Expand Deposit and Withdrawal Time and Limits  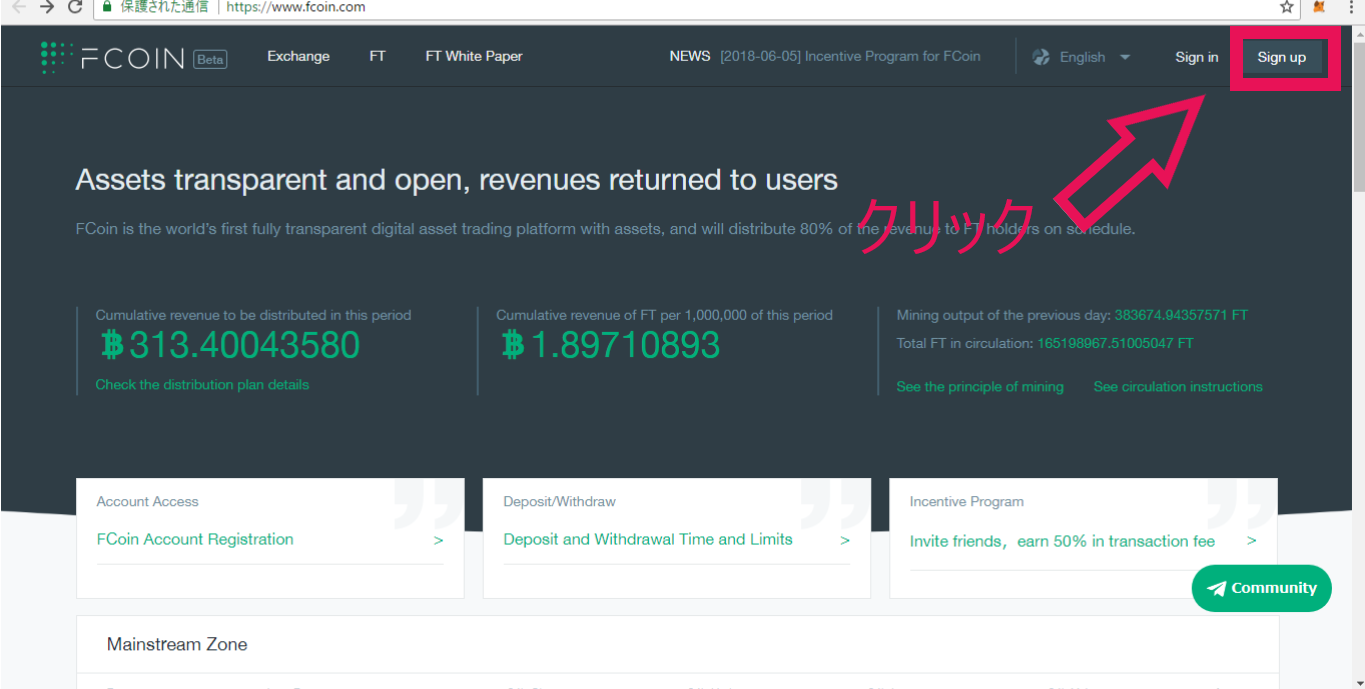click(x=845, y=540)
